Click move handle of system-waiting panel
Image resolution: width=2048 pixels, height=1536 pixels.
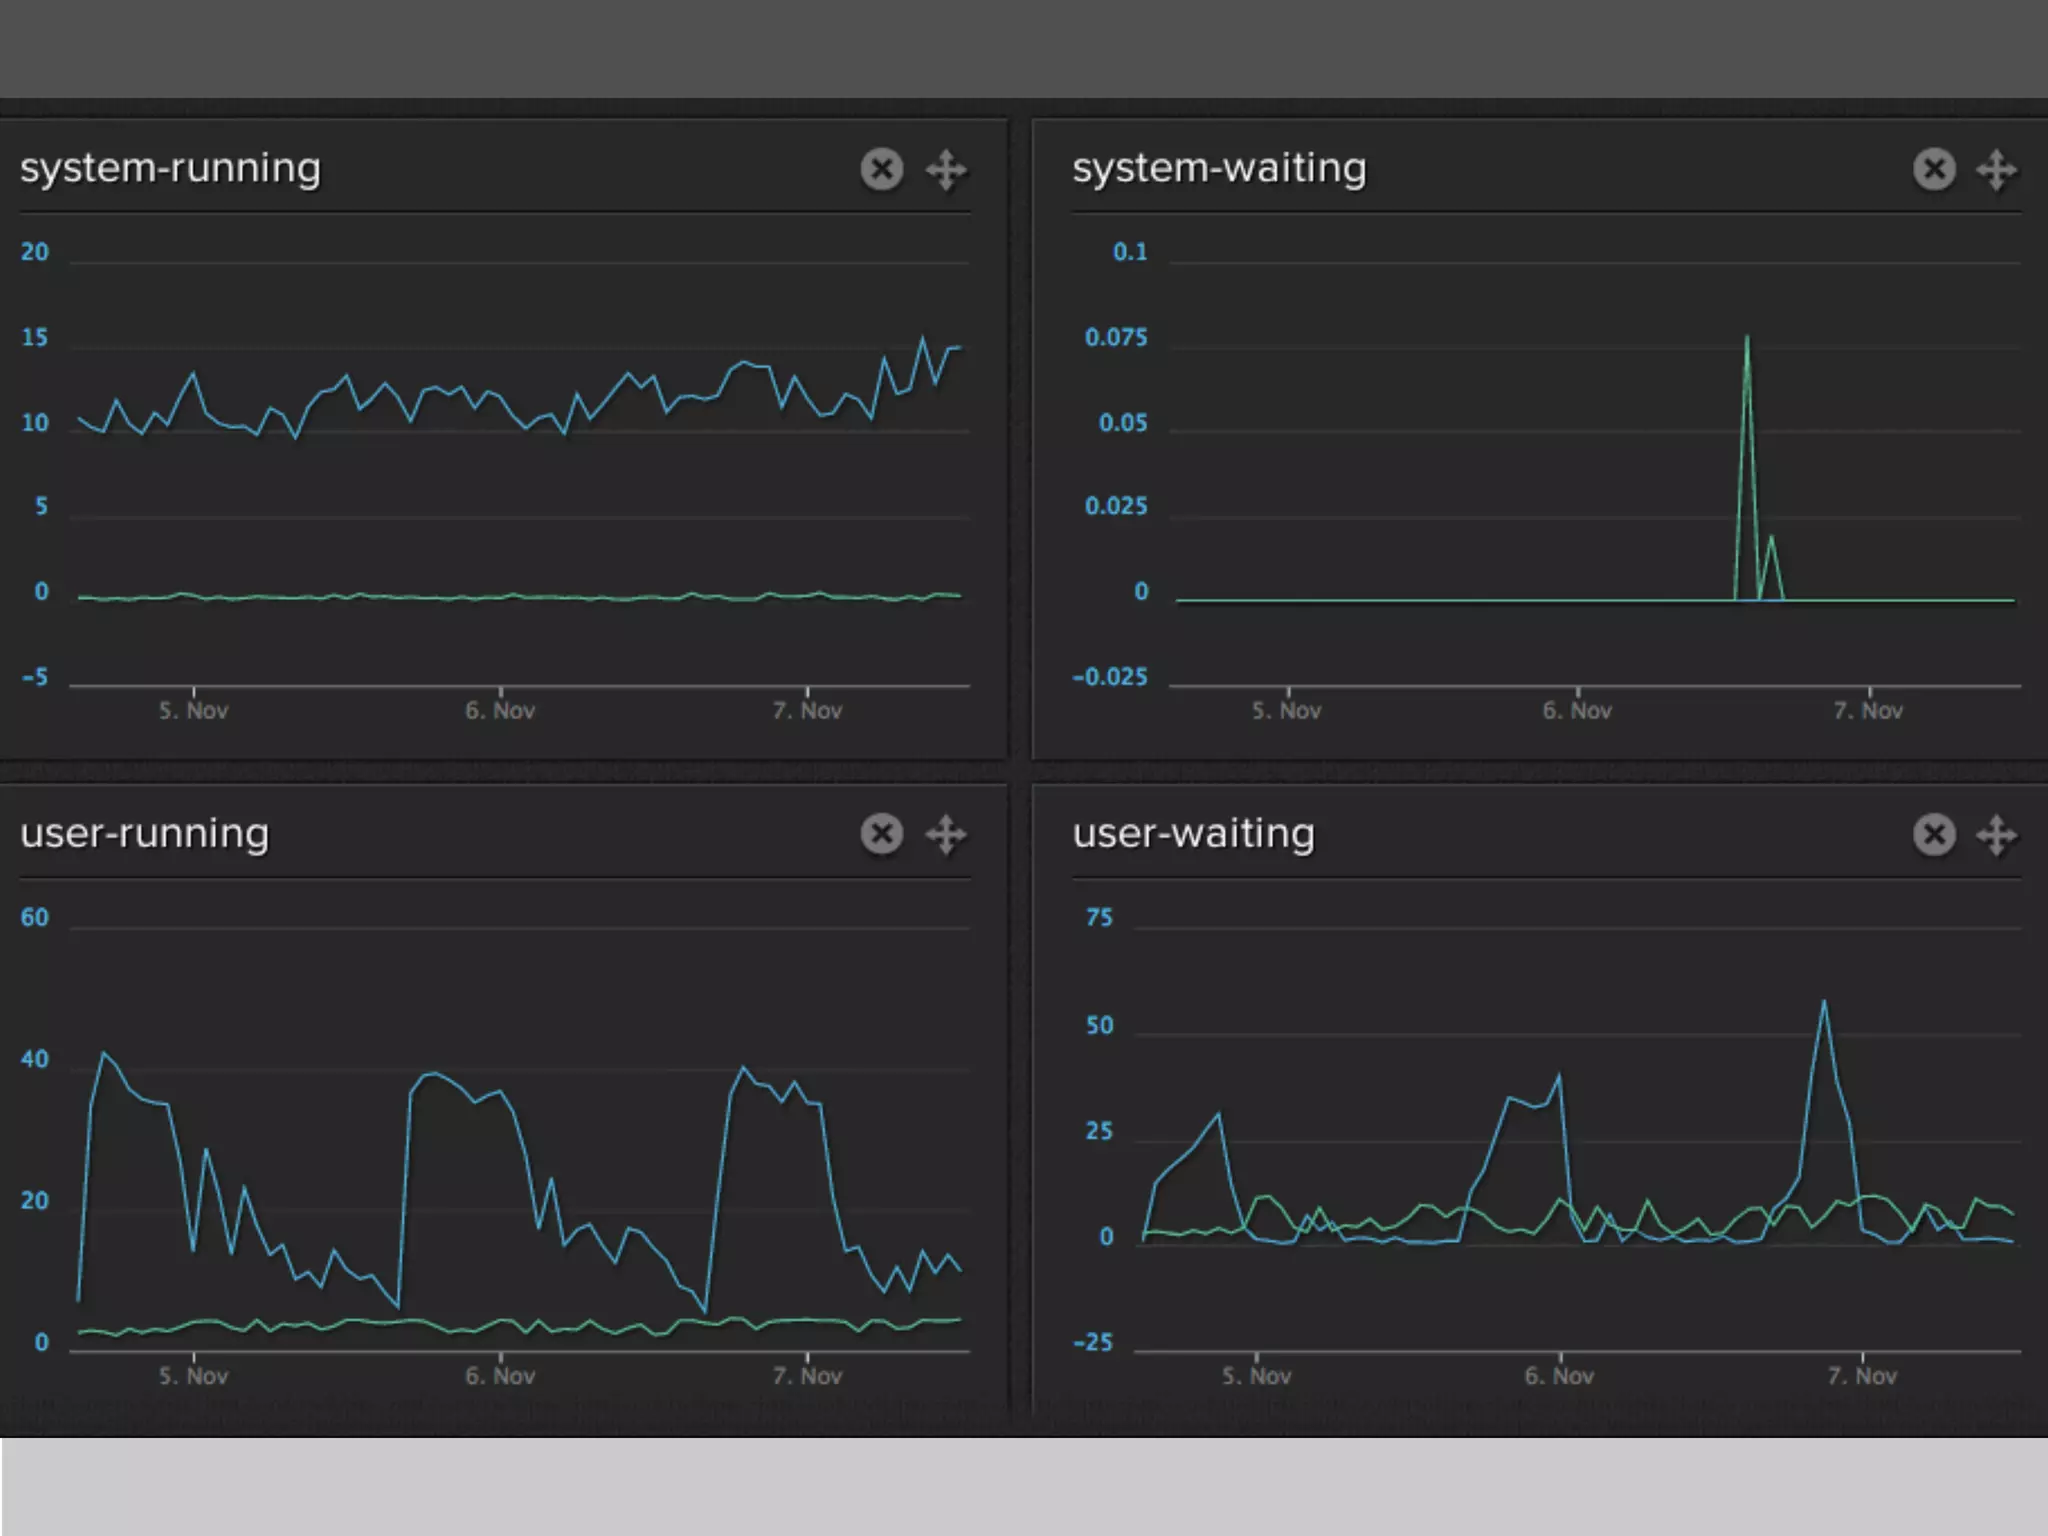pyautogui.click(x=1996, y=170)
